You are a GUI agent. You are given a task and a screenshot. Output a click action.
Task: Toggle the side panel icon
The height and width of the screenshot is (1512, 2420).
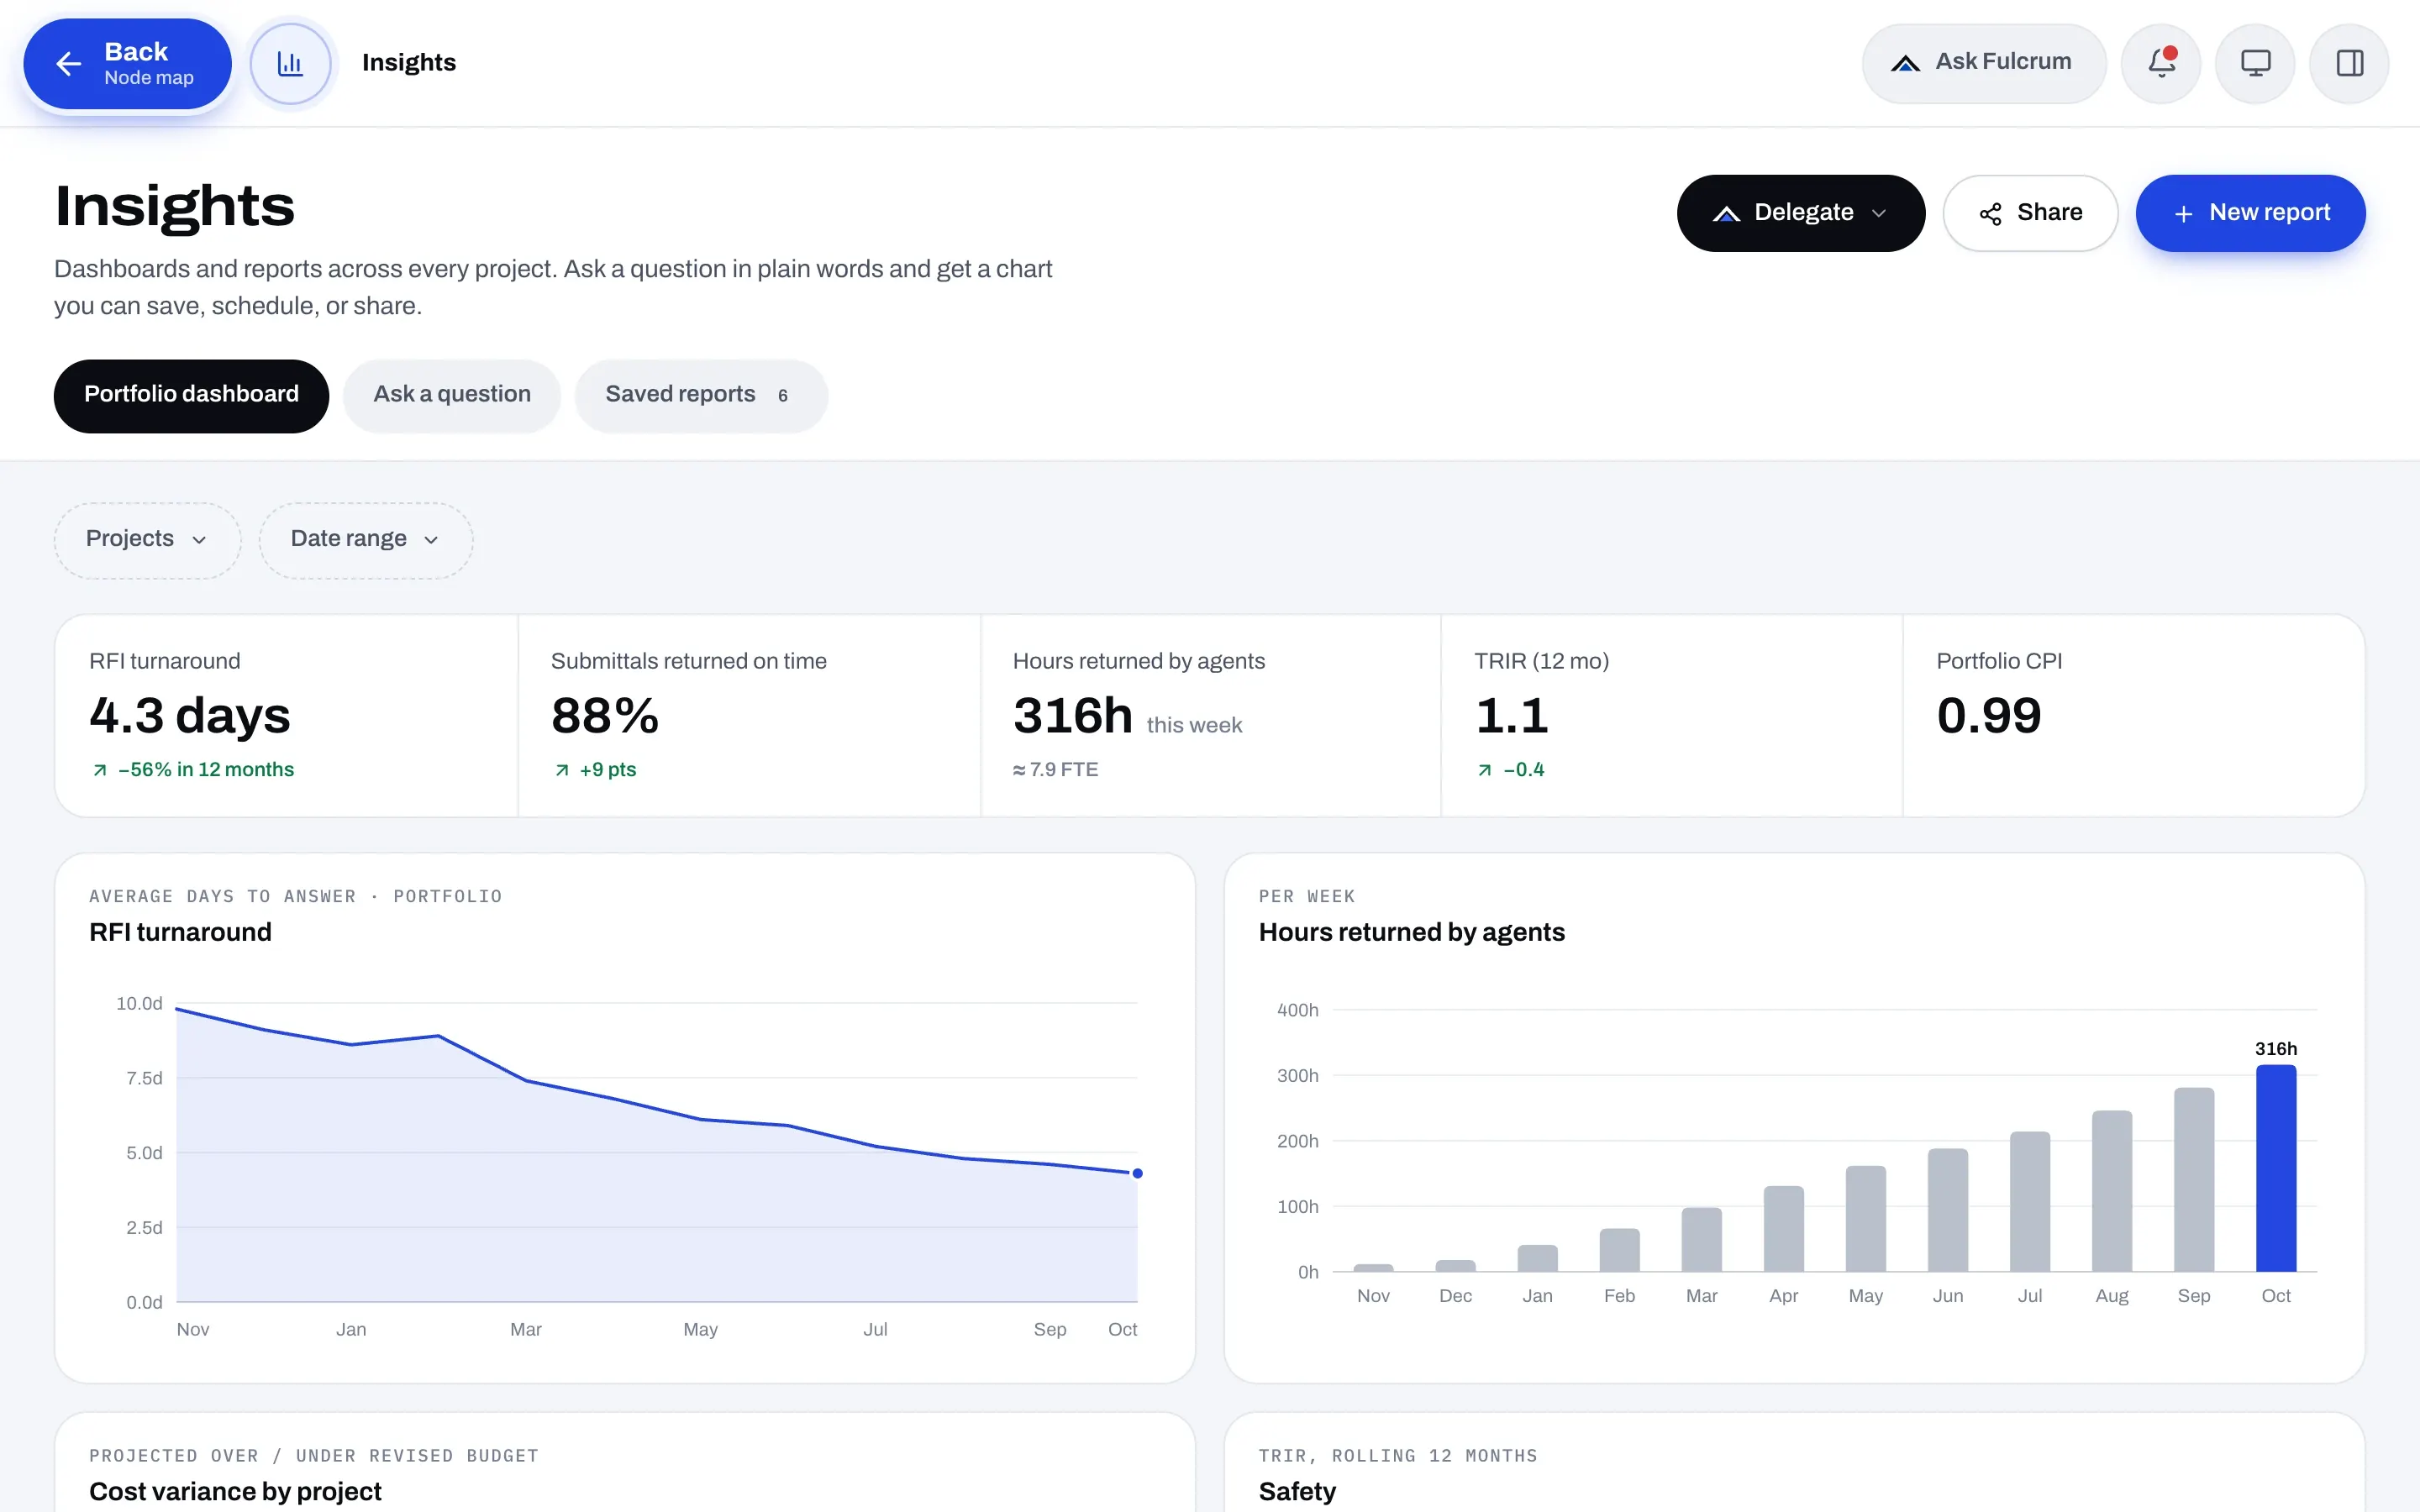coord(2349,63)
